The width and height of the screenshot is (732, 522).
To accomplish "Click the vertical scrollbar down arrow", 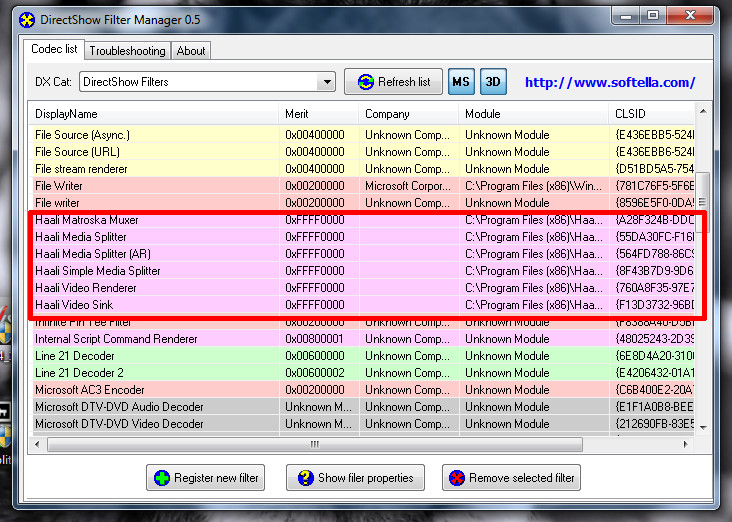I will click(x=703, y=428).
